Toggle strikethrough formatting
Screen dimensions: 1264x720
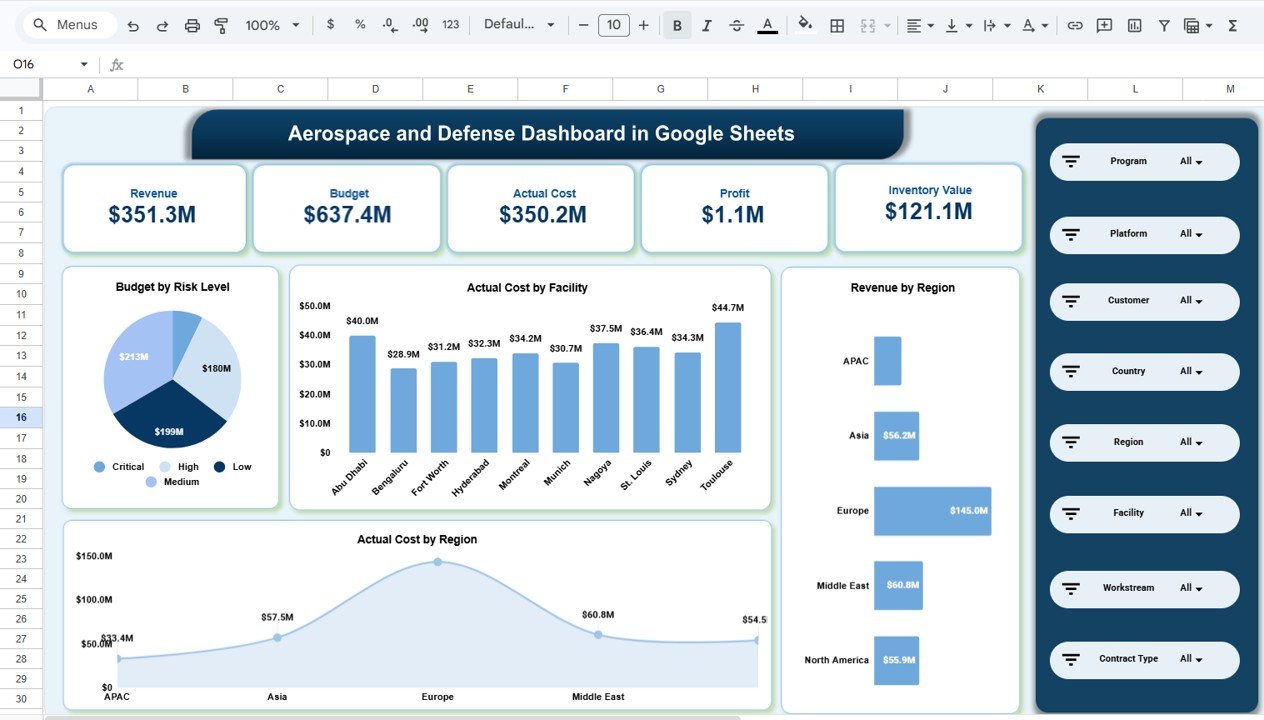point(736,24)
